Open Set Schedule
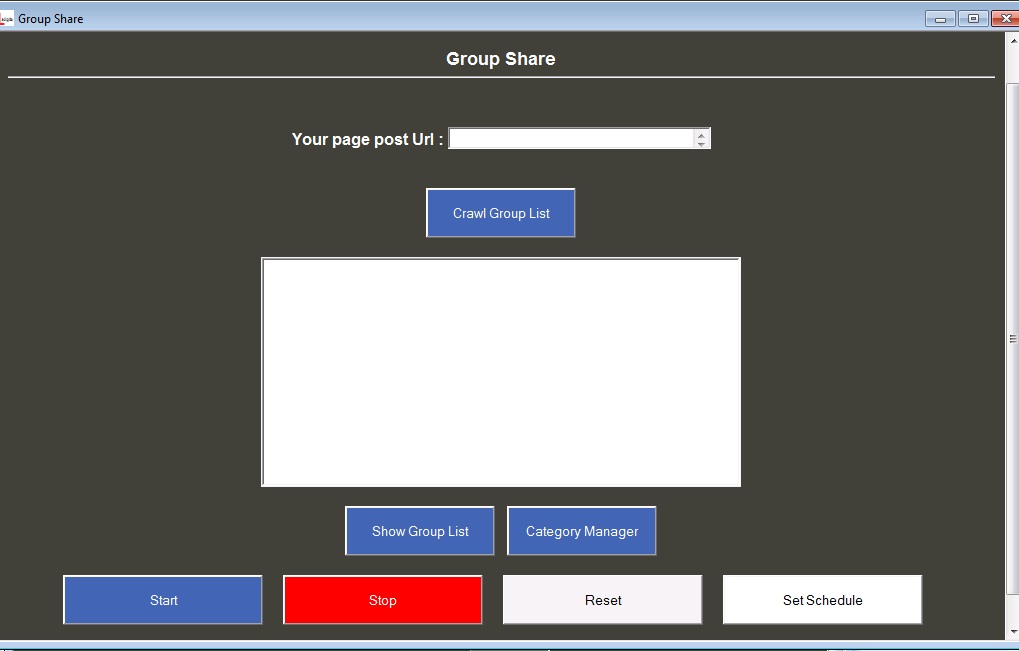 coord(822,600)
